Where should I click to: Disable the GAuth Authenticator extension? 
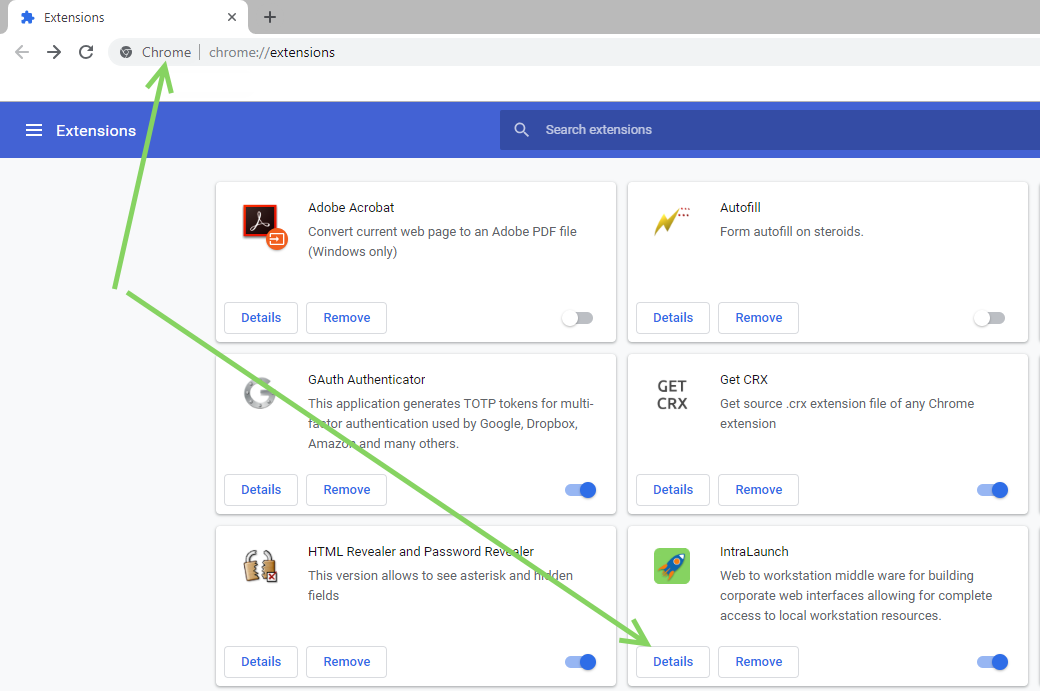pos(580,490)
